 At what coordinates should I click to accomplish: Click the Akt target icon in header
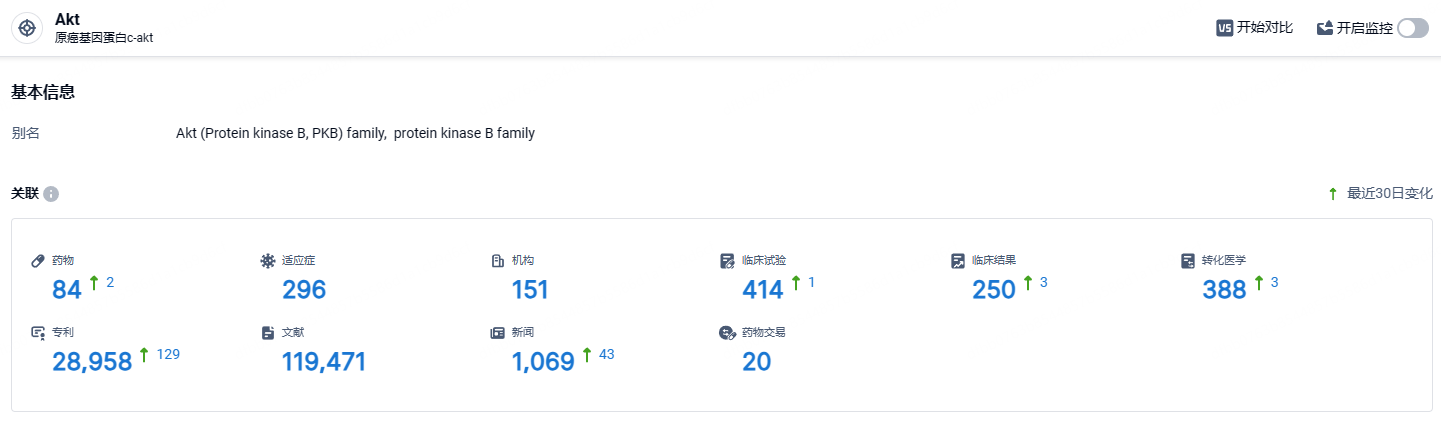[27, 28]
